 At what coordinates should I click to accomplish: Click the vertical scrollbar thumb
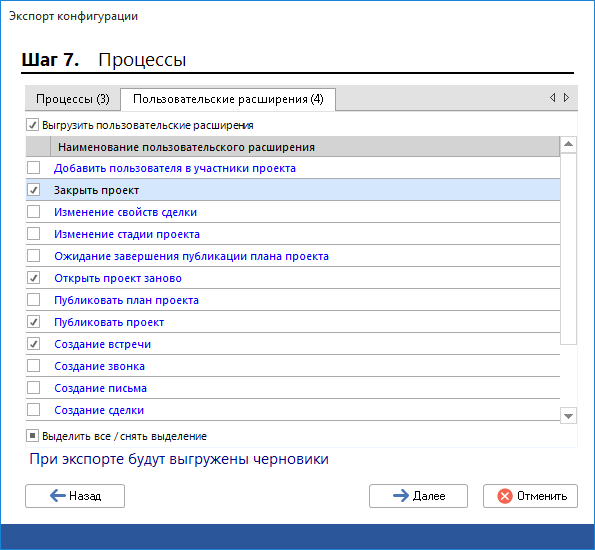tap(568, 249)
